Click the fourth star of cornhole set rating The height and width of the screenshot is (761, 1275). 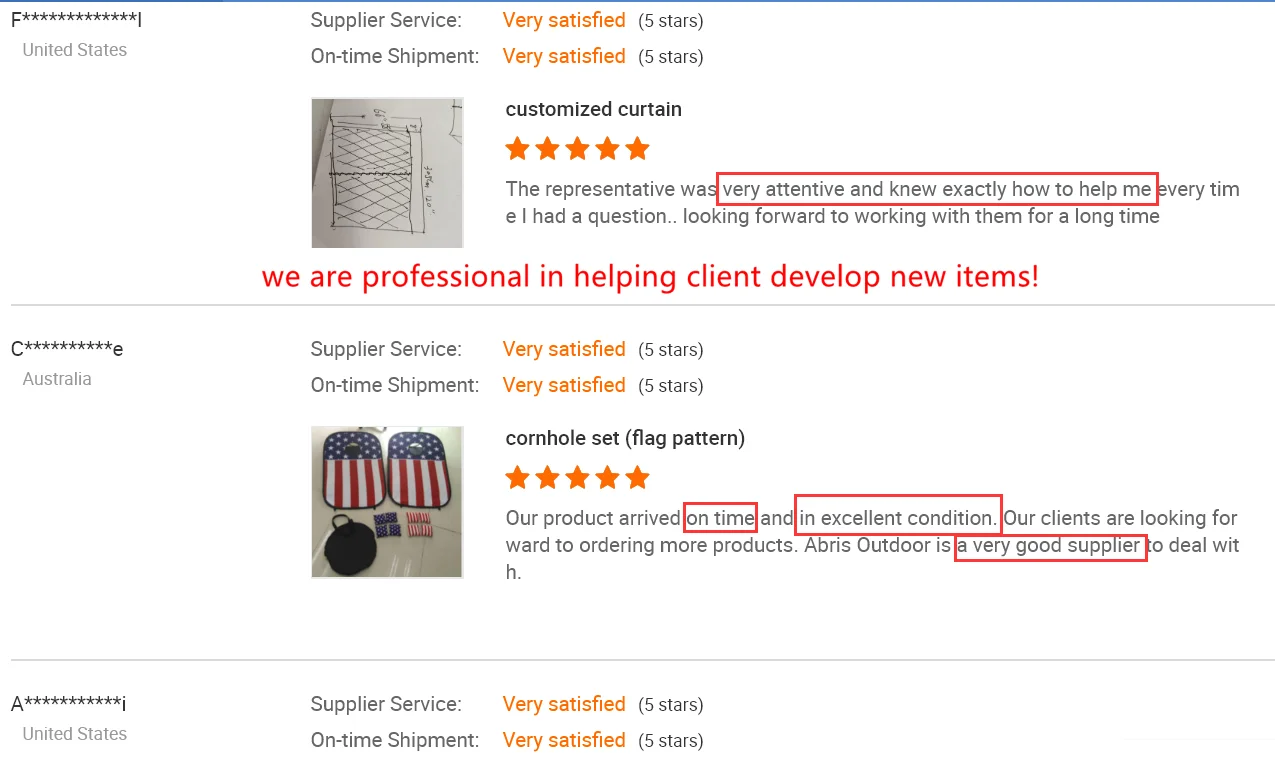pyautogui.click(x=607, y=478)
